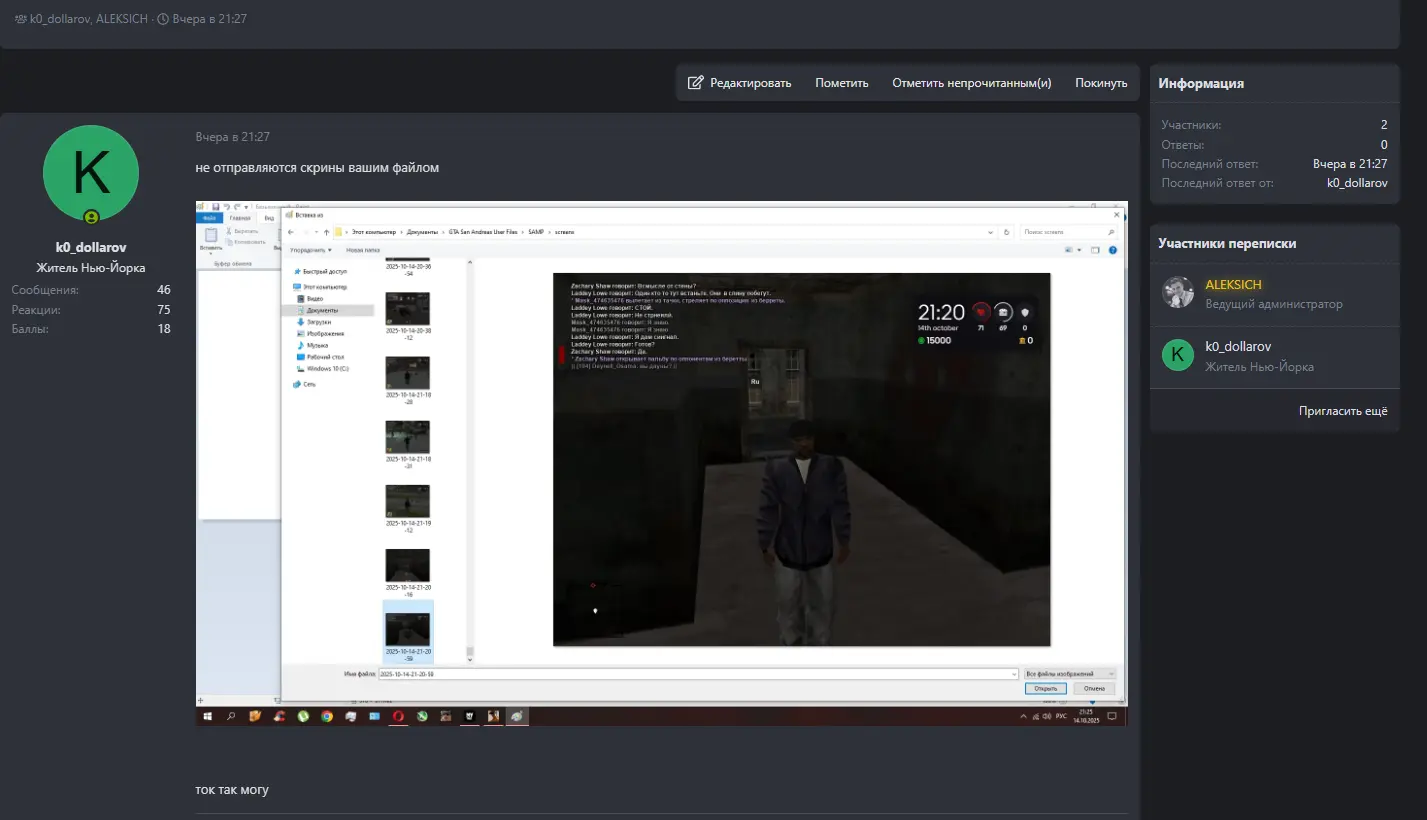The image size is (1427, 820).
Task: Open the large green K avatar of the poster
Action: click(x=91, y=173)
